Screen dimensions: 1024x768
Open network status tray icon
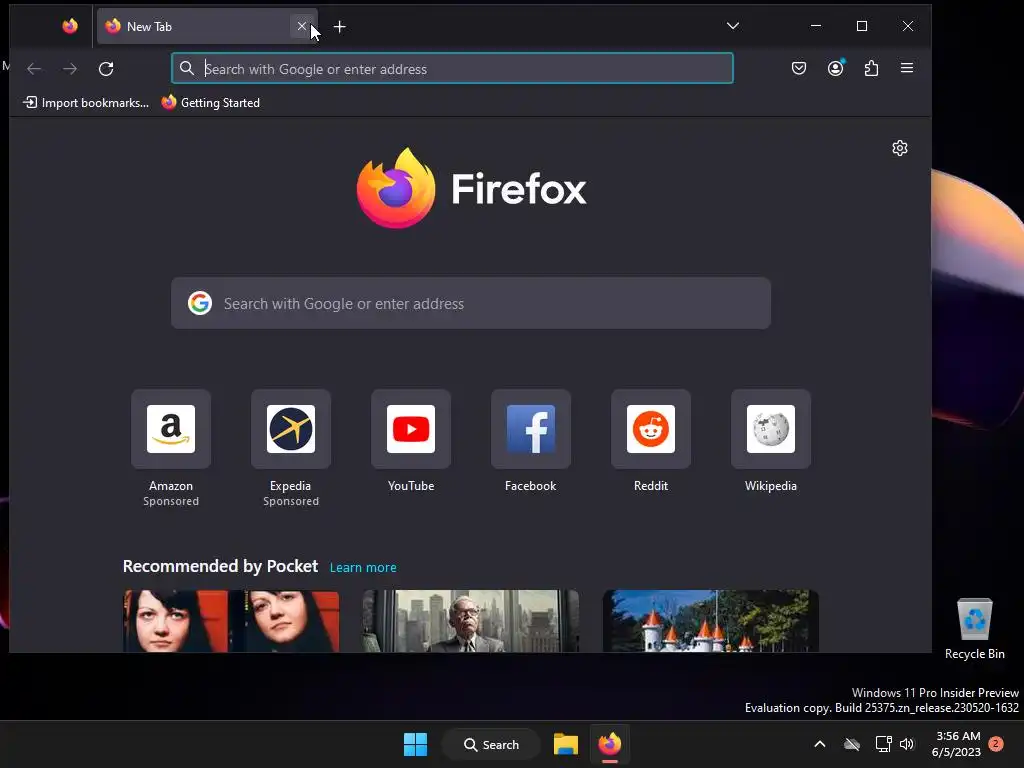click(x=883, y=744)
